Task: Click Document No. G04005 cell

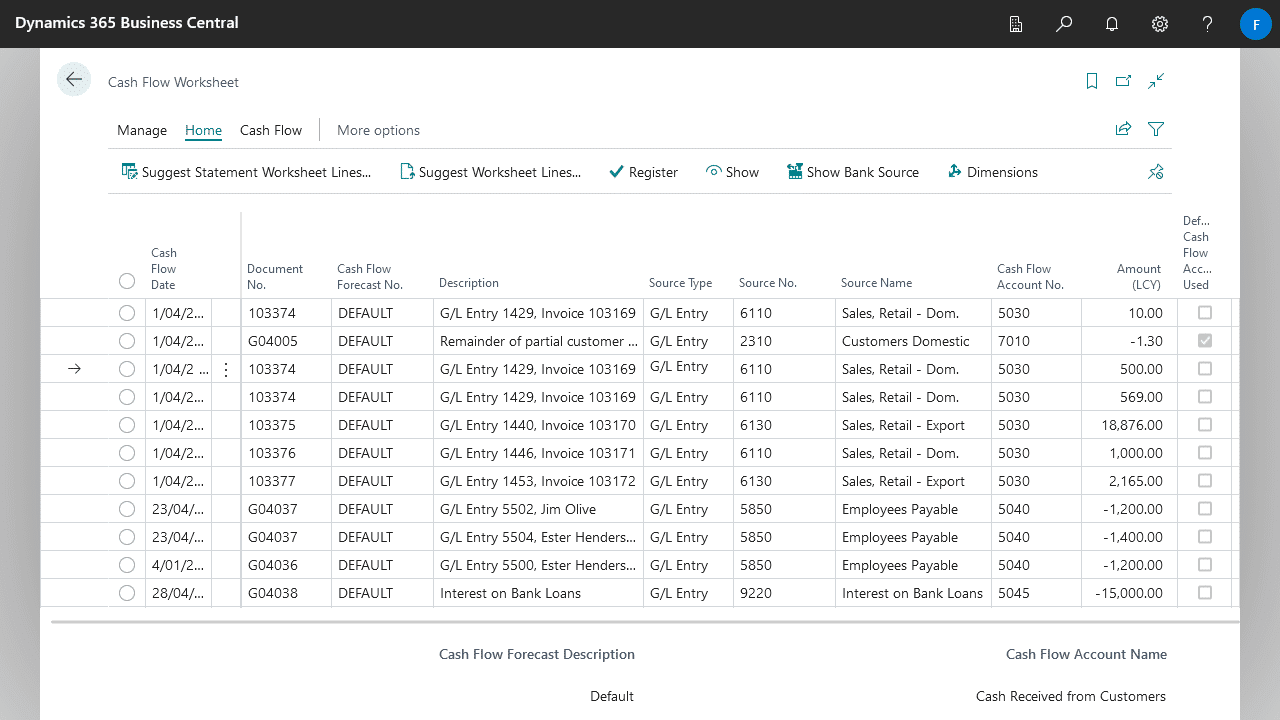Action: click(286, 341)
